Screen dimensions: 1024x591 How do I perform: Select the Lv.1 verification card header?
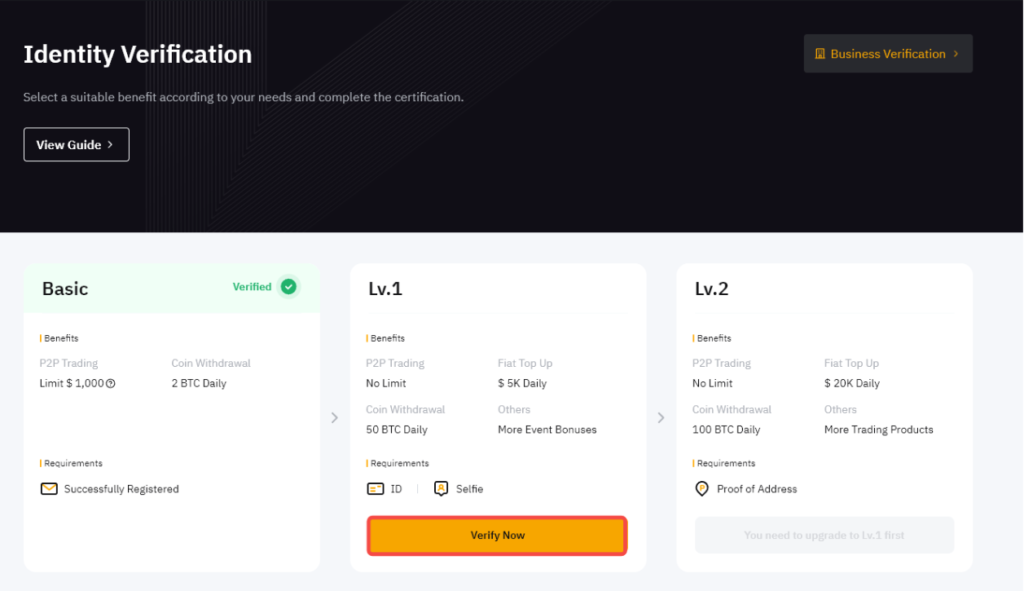(x=386, y=287)
